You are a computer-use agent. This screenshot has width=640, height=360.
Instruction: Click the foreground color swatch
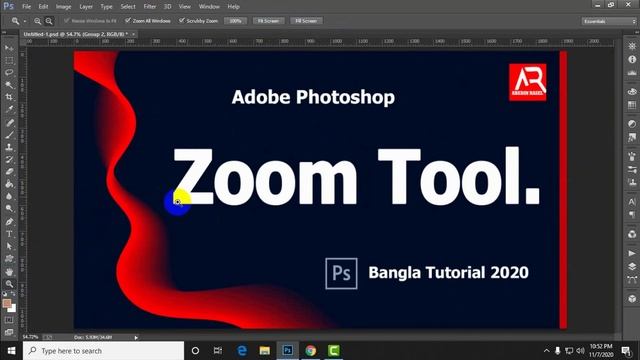point(7,303)
